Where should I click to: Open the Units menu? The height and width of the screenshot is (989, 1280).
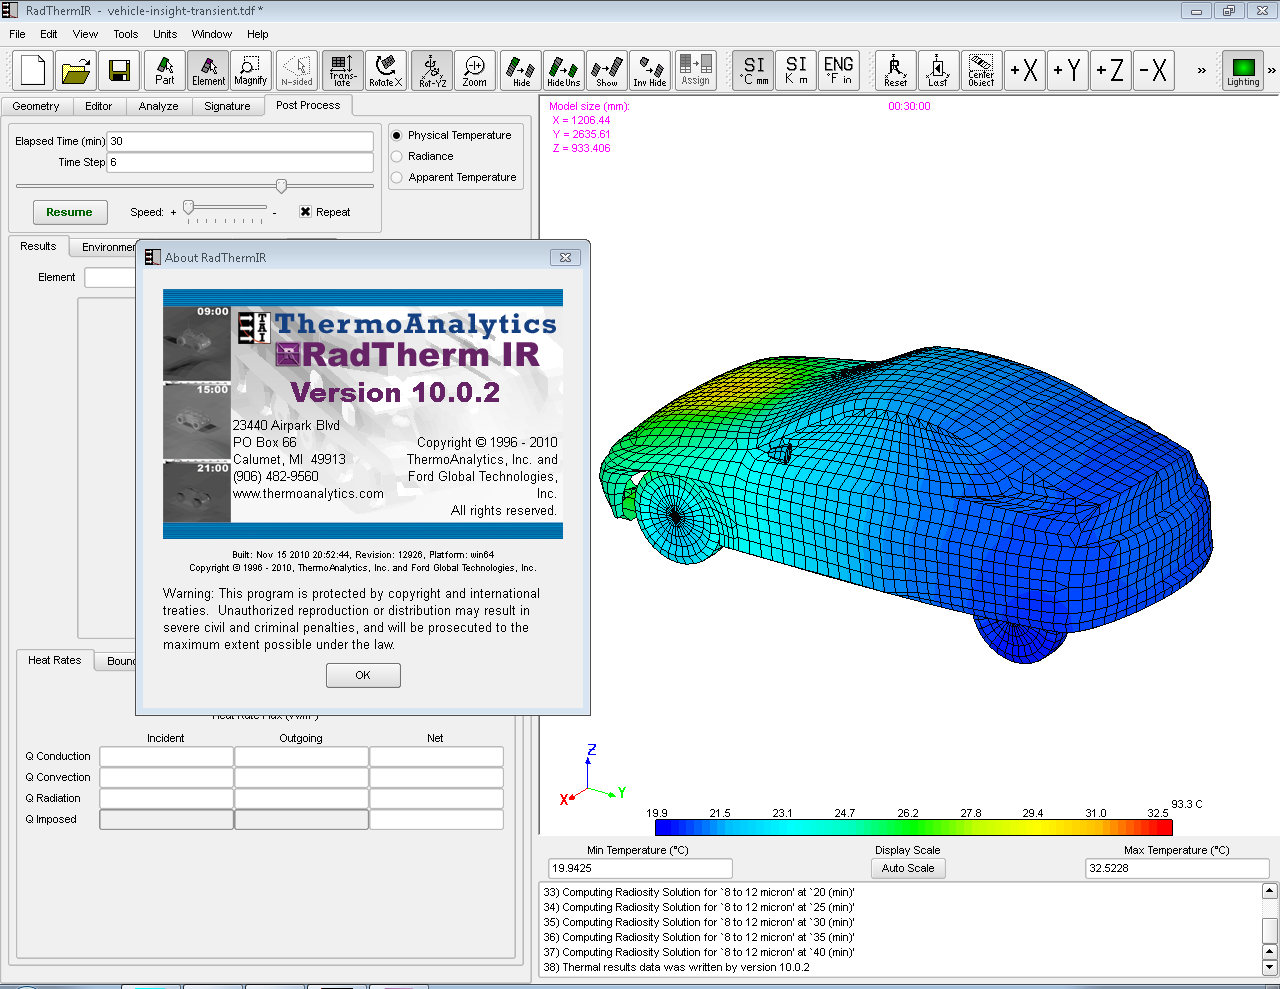coord(165,34)
